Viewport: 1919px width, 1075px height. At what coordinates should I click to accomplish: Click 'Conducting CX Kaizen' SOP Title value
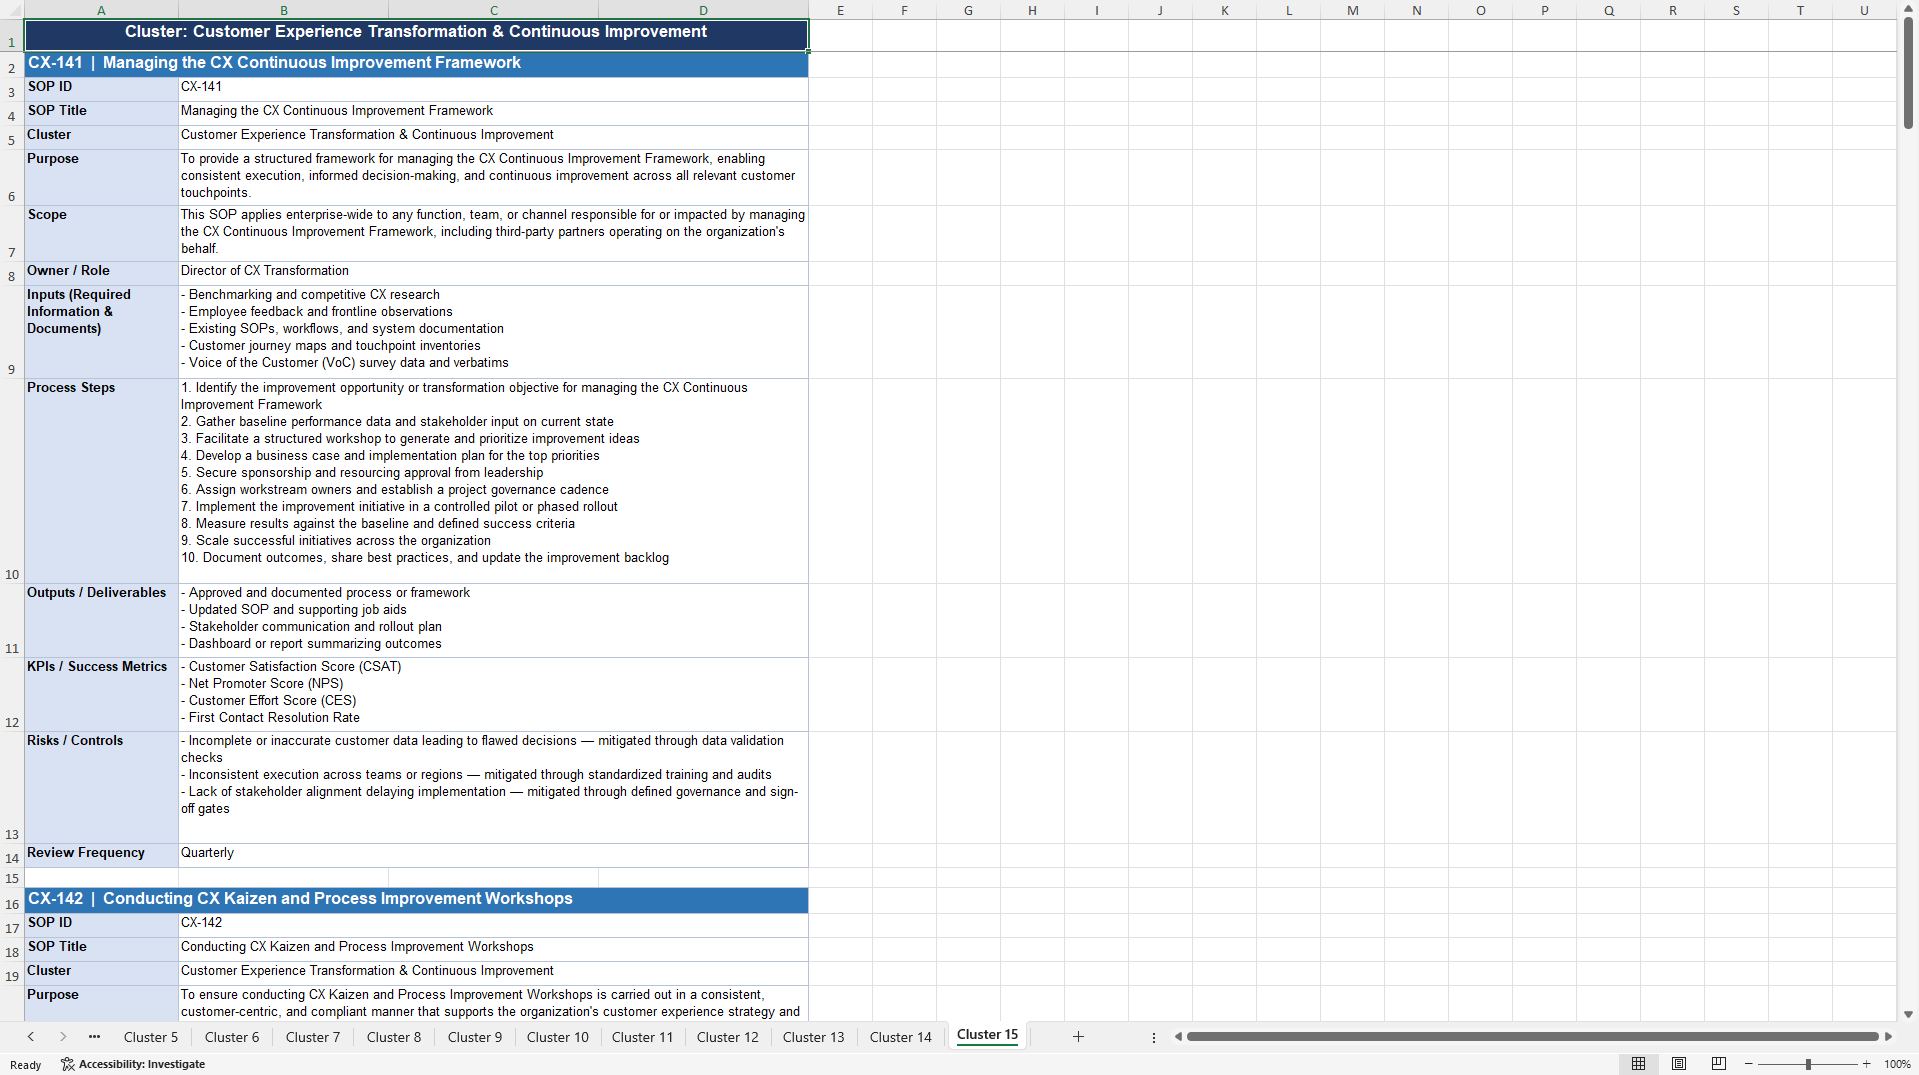[493, 948]
